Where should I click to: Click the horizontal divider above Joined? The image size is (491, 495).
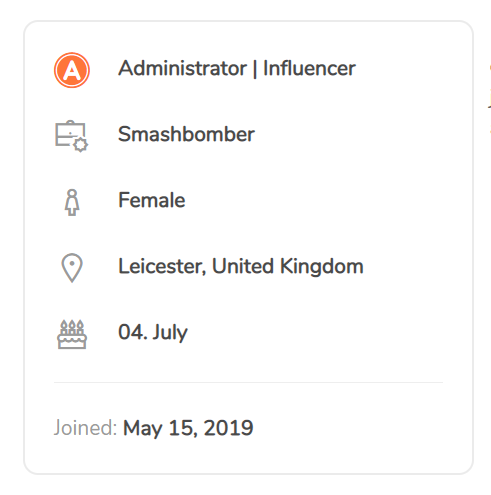(x=248, y=383)
